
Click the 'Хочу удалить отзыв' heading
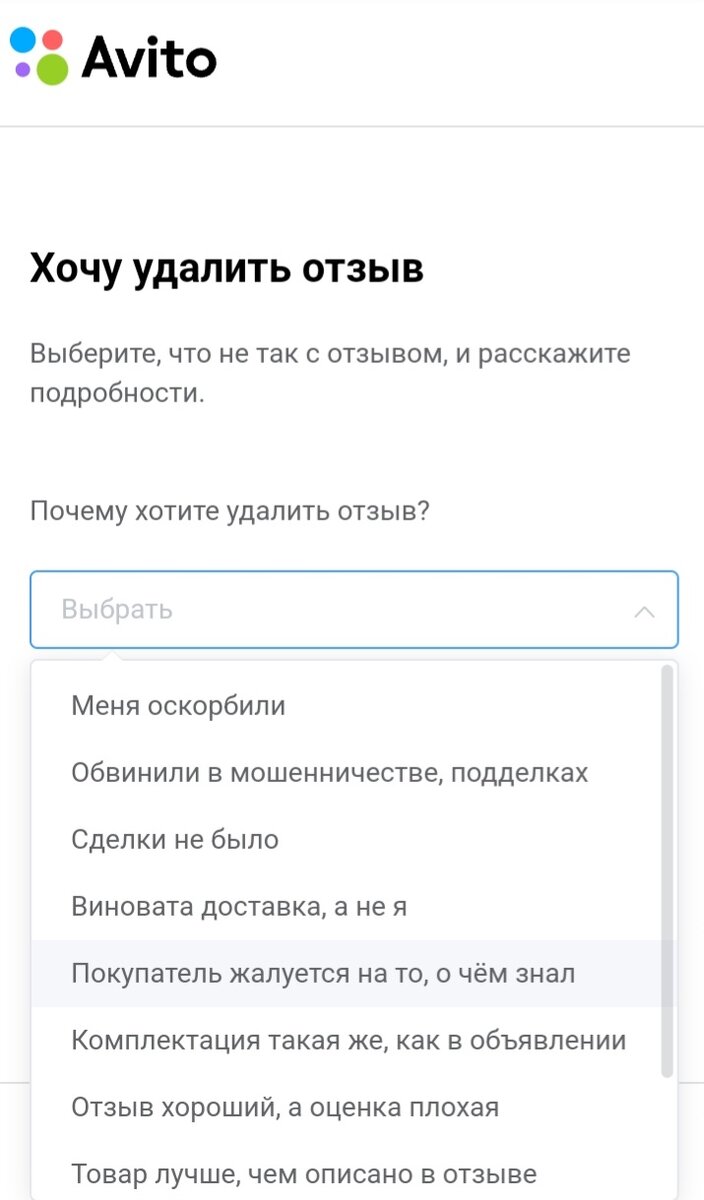(x=225, y=268)
